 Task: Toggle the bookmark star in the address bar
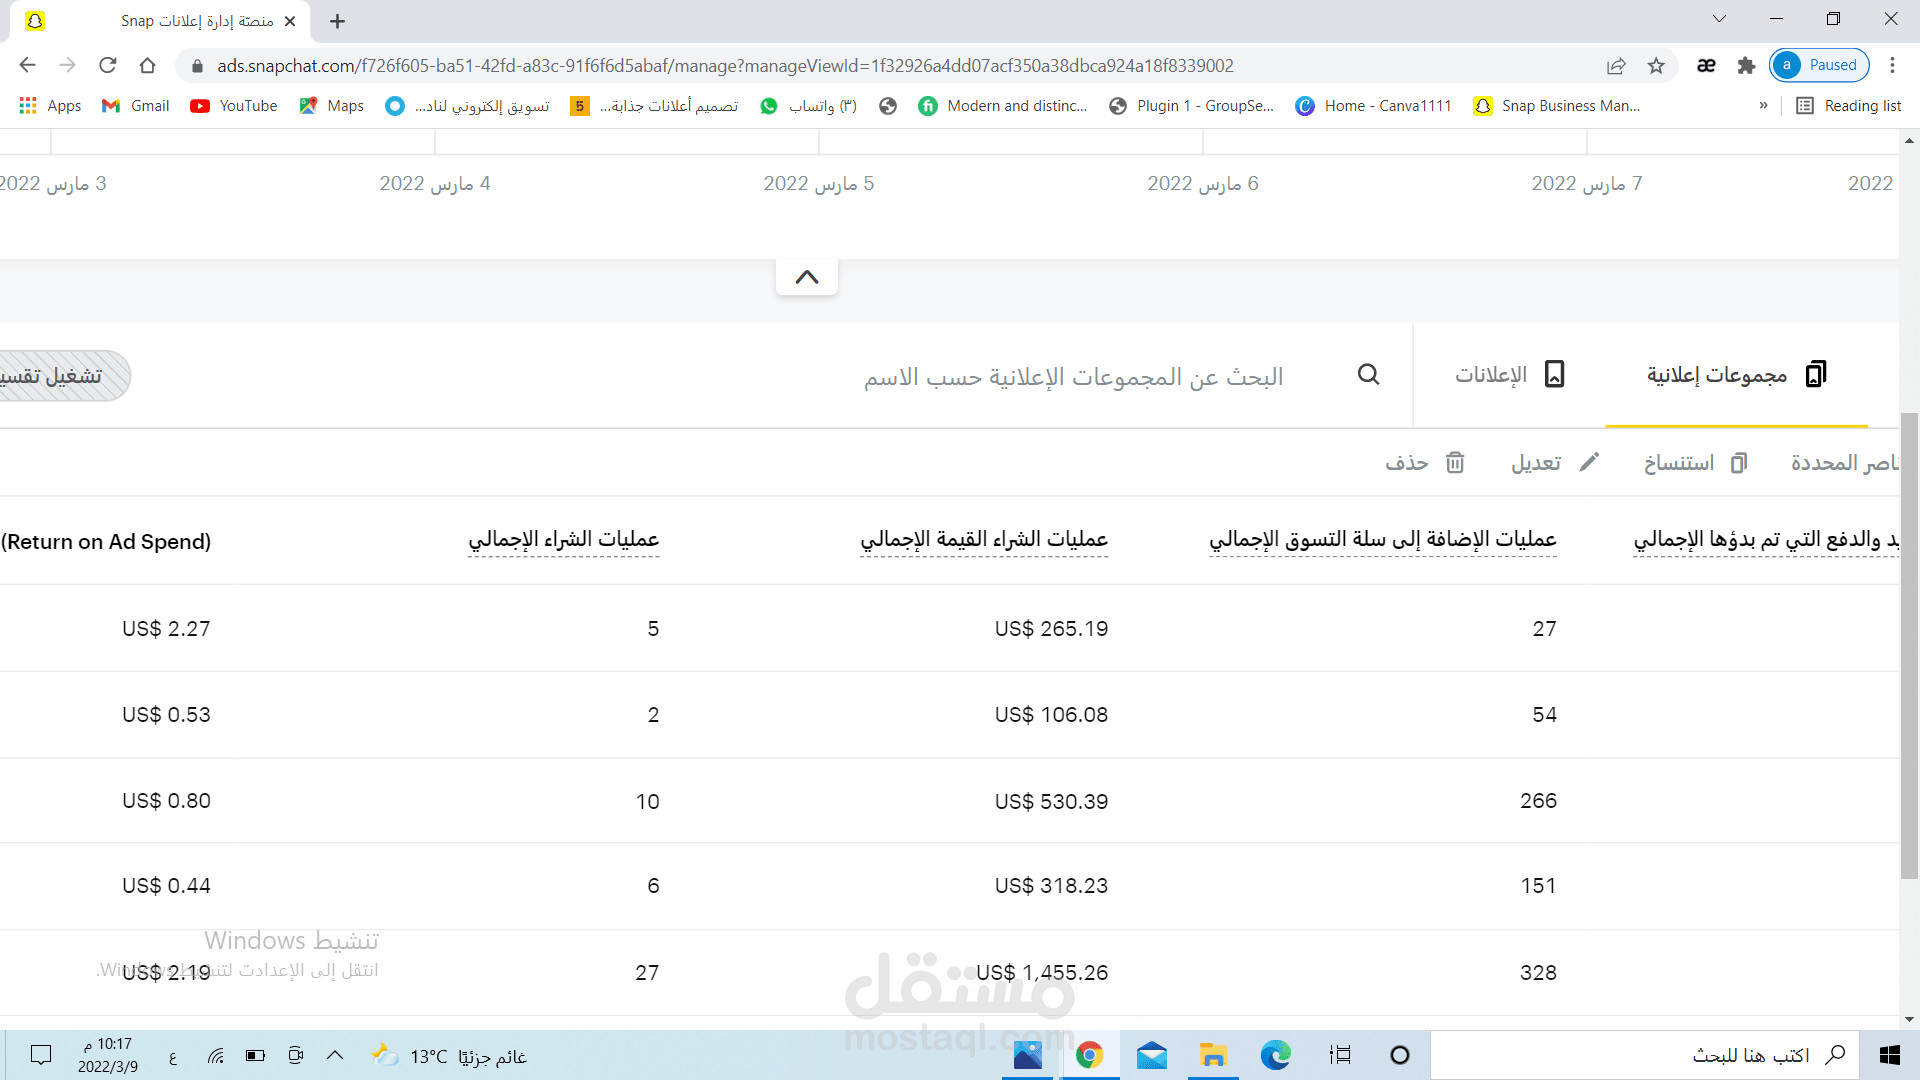[x=1656, y=65]
